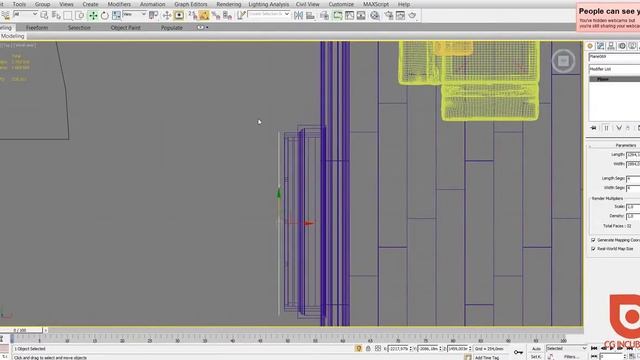Open the Group menu

(42, 4)
